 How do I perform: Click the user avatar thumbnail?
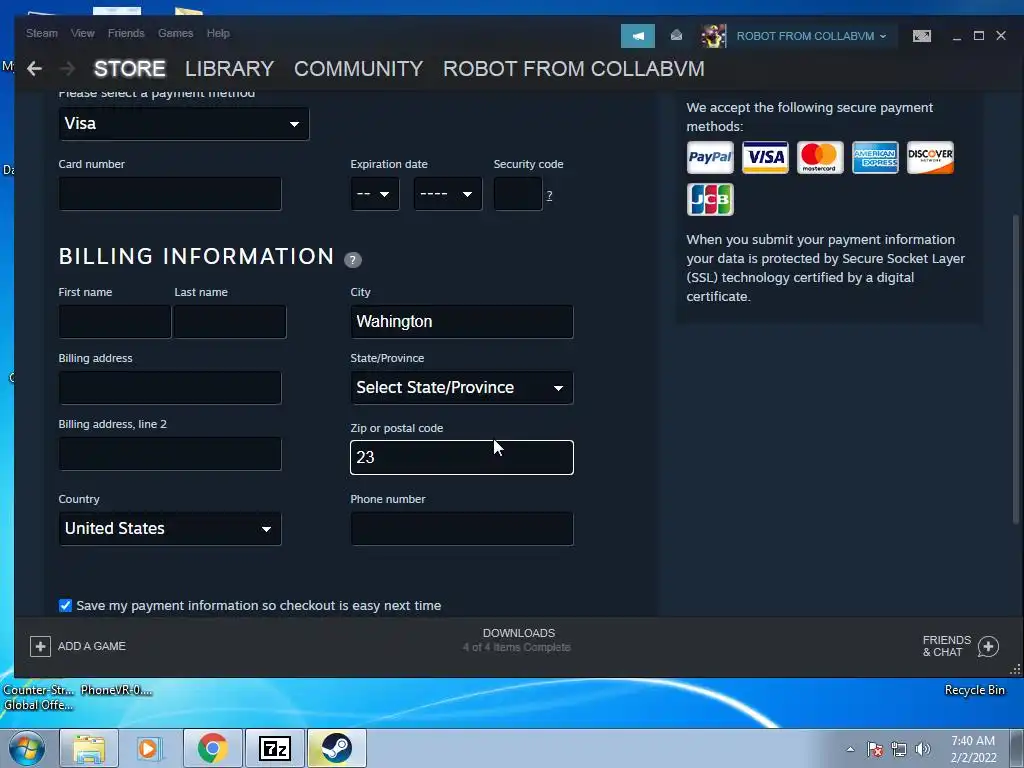pyautogui.click(x=713, y=36)
